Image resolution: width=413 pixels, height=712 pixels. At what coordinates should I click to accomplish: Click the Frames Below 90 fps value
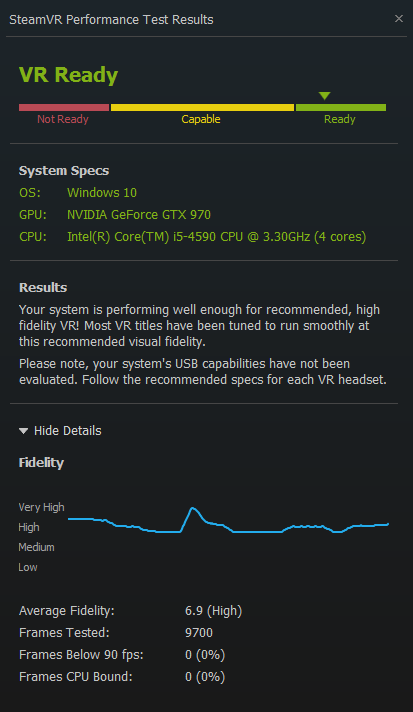[x=205, y=655]
